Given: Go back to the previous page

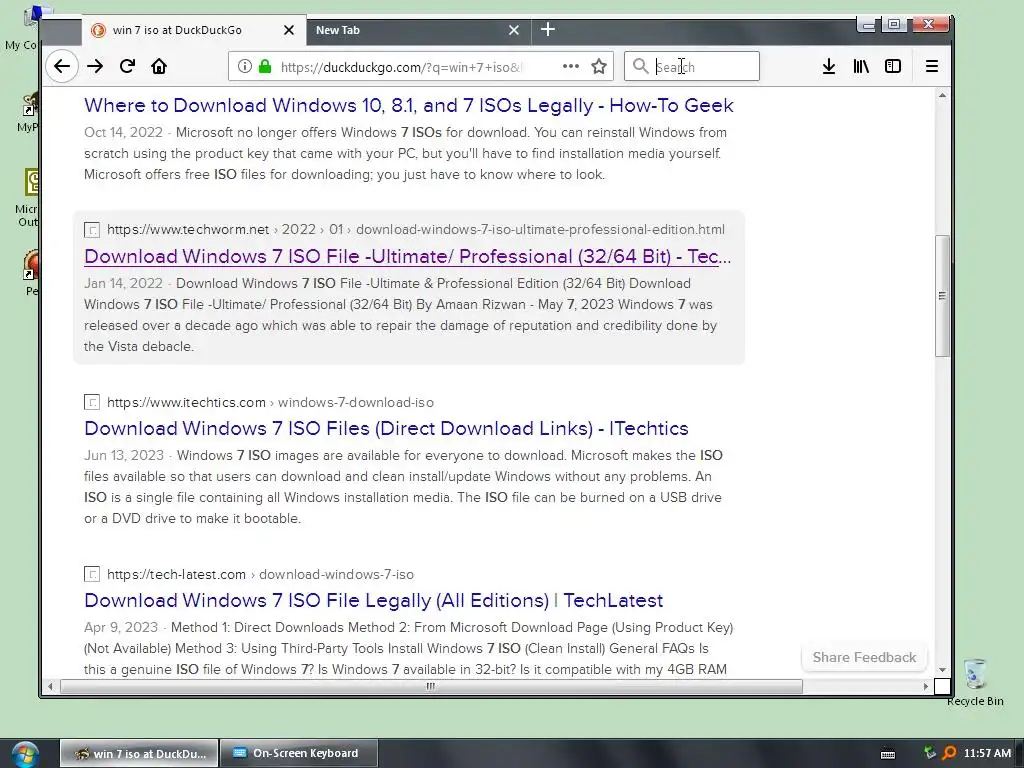Looking at the screenshot, I should [62, 66].
